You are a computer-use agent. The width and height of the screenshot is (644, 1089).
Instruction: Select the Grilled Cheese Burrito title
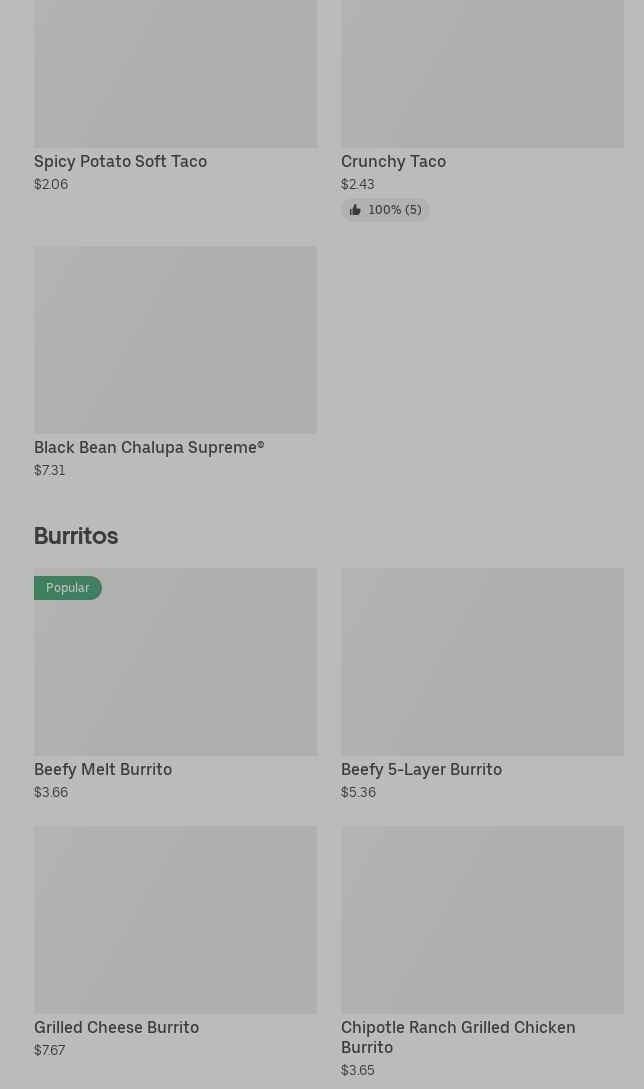point(116,1027)
